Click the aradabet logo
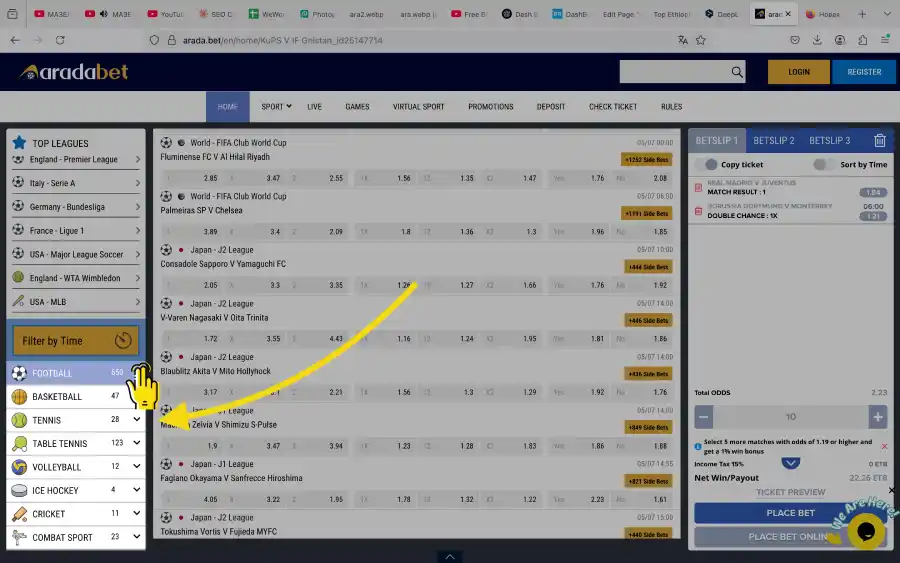The width and height of the screenshot is (900, 563). (74, 72)
